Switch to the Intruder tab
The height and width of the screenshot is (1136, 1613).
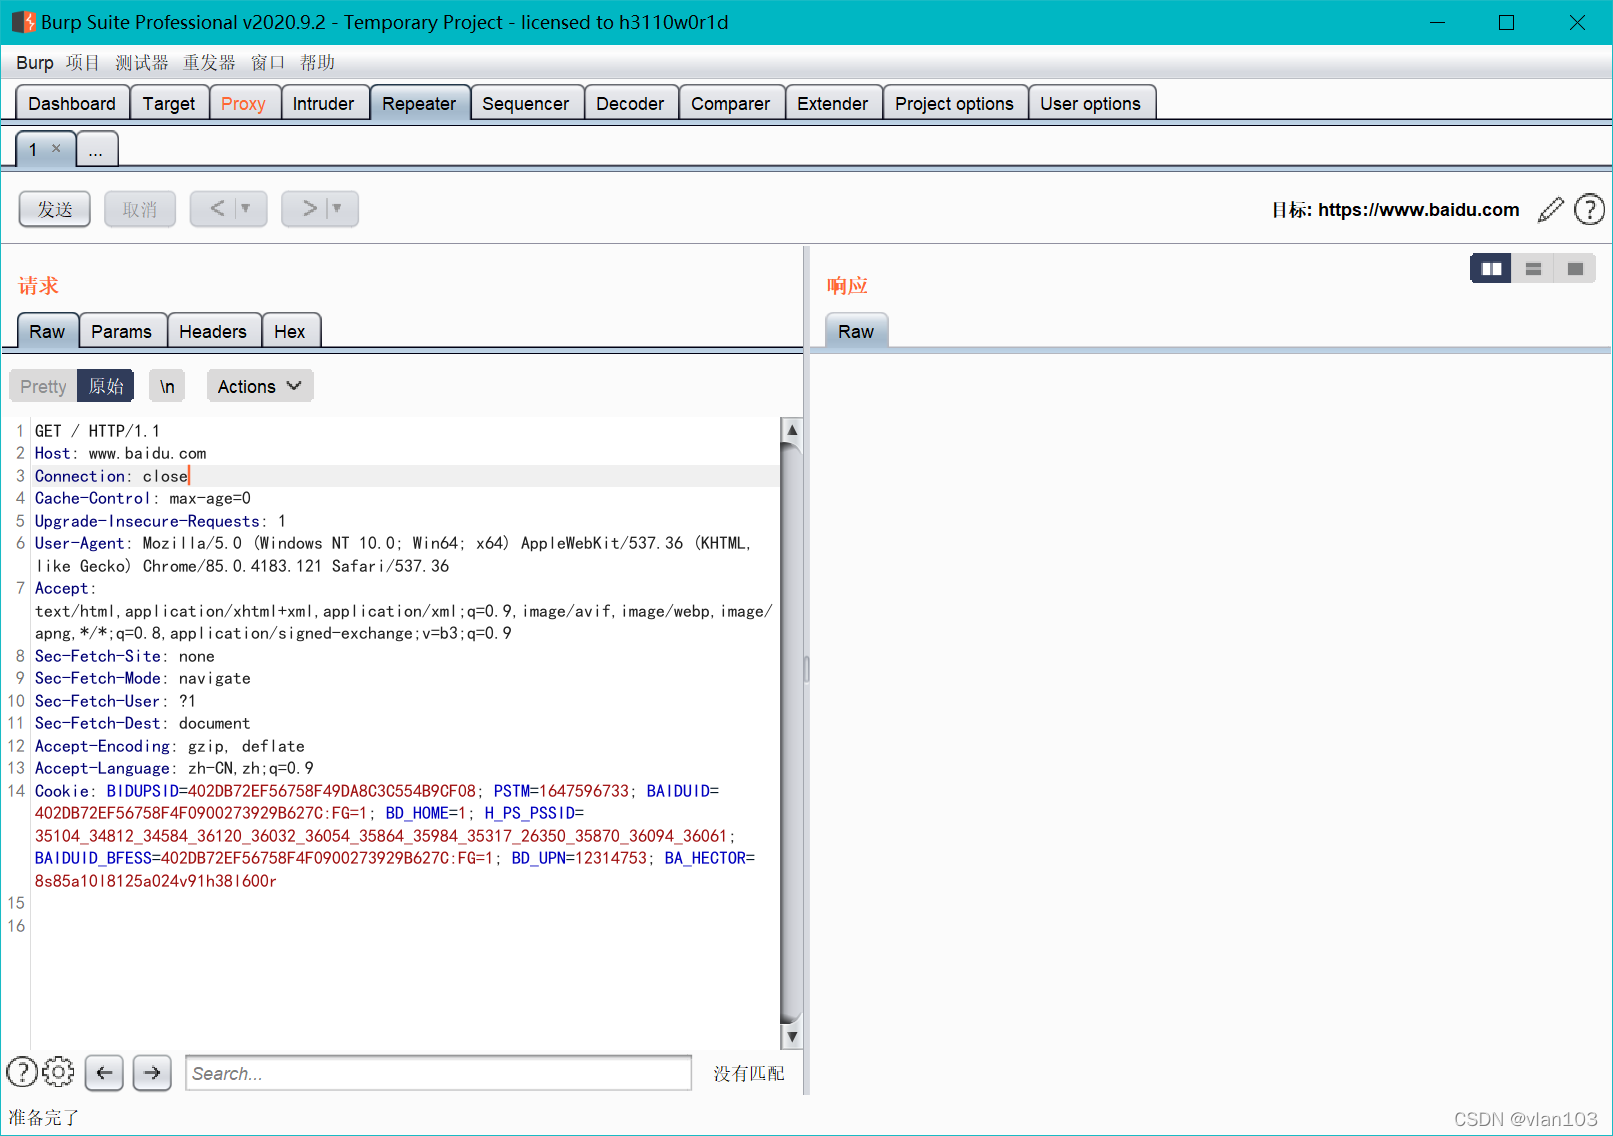[x=323, y=103]
